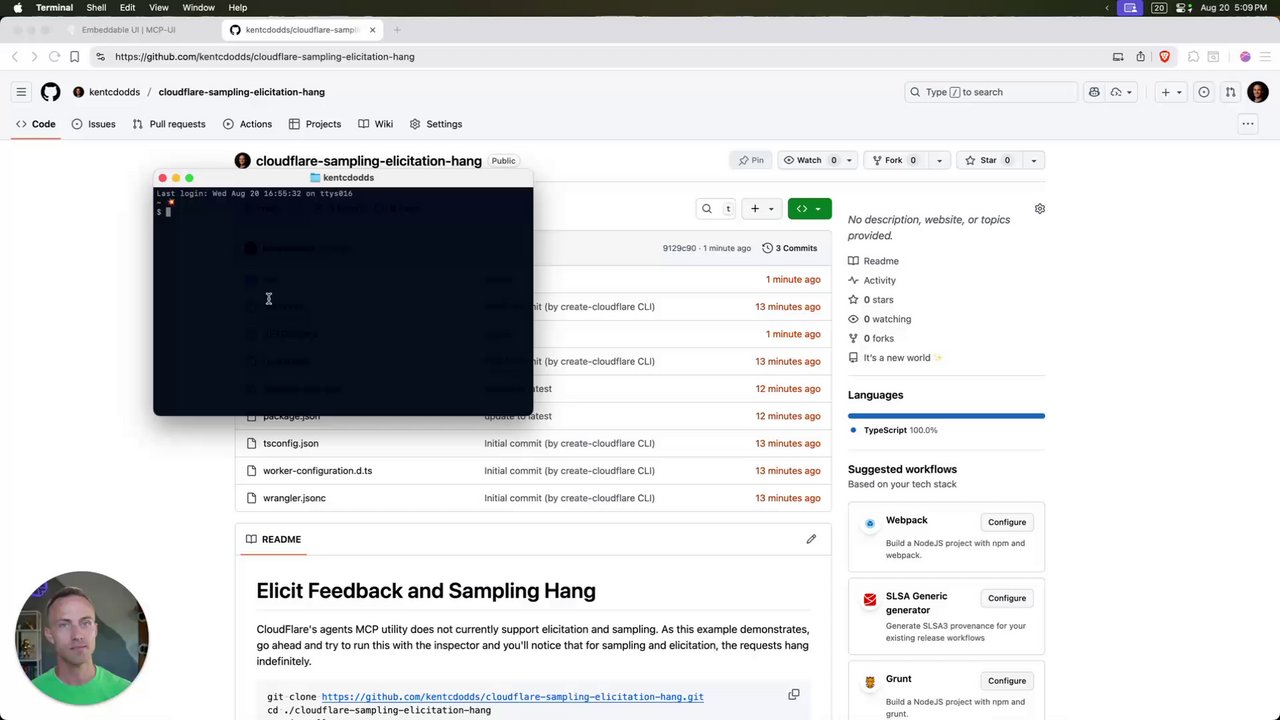1280x720 pixels.
Task: Reload the page with browser refresh icon
Action: click(54, 57)
